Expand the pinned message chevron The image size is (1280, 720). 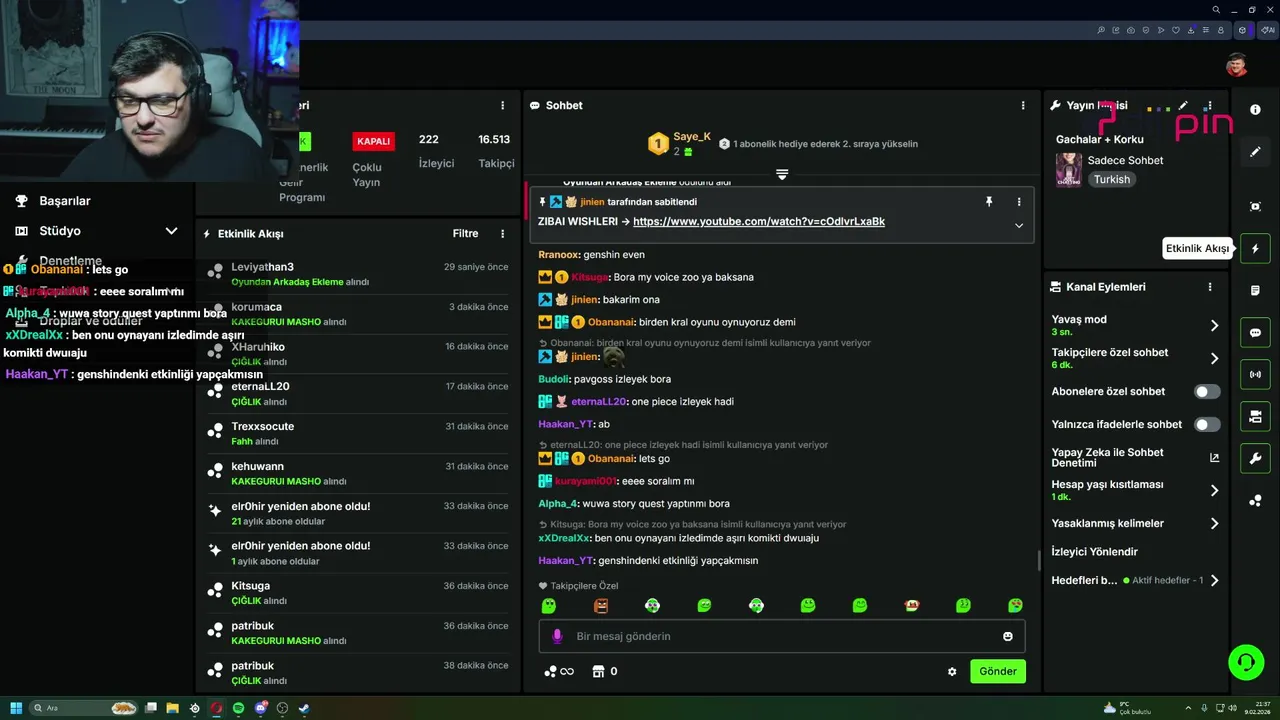pyautogui.click(x=1019, y=225)
